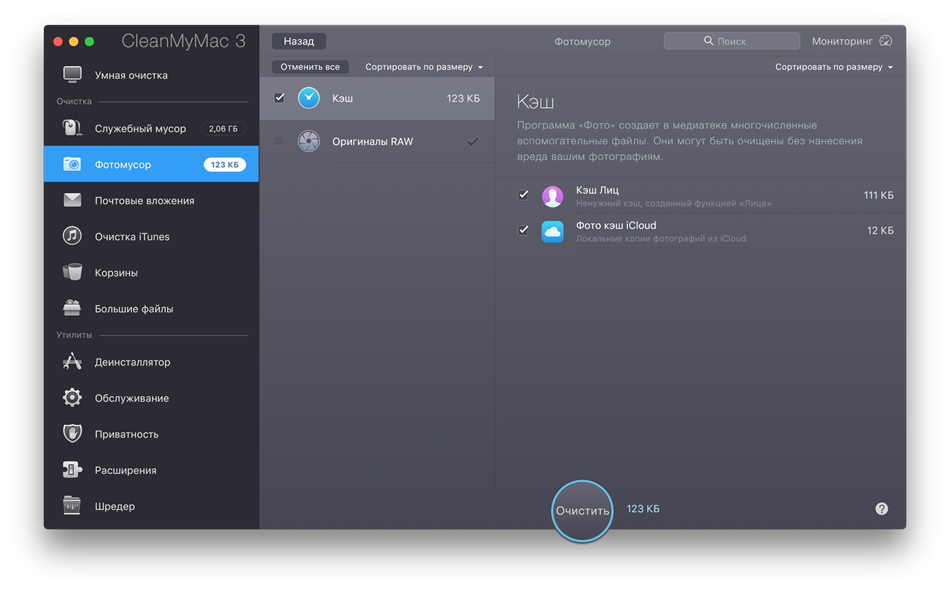950x591 pixels.
Task: Open help with the question mark icon
Action: click(882, 509)
